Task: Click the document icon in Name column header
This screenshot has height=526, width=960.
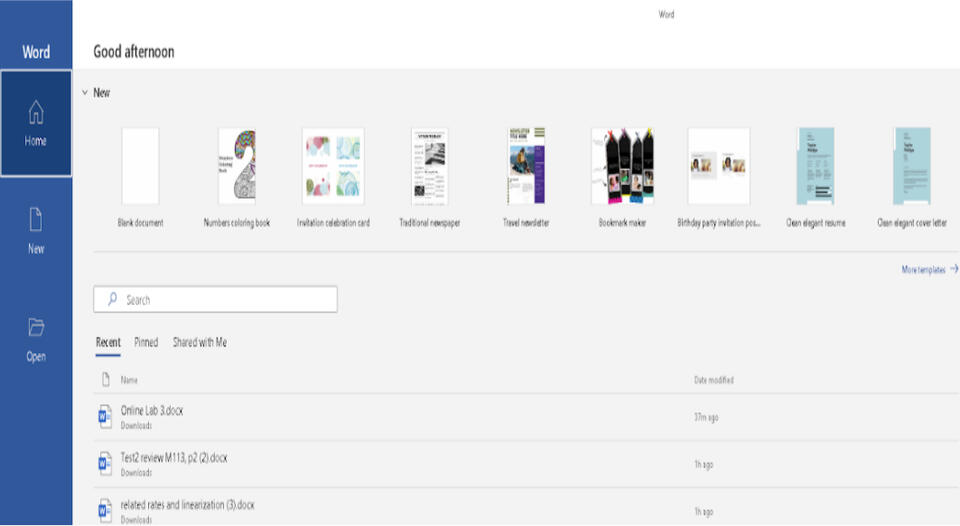Action: tap(106, 380)
